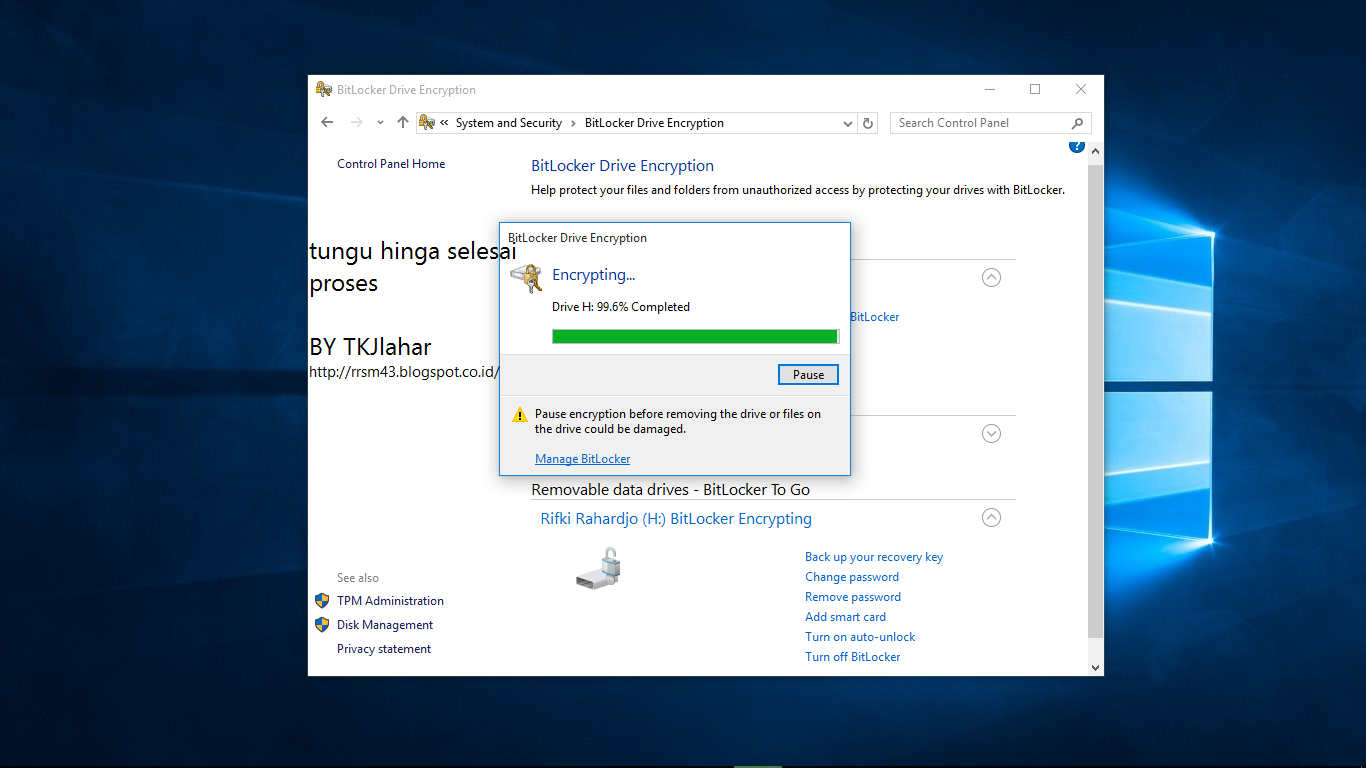The width and height of the screenshot is (1366, 768).
Task: Click the address bar BitLocker icon
Action: (x=427, y=122)
